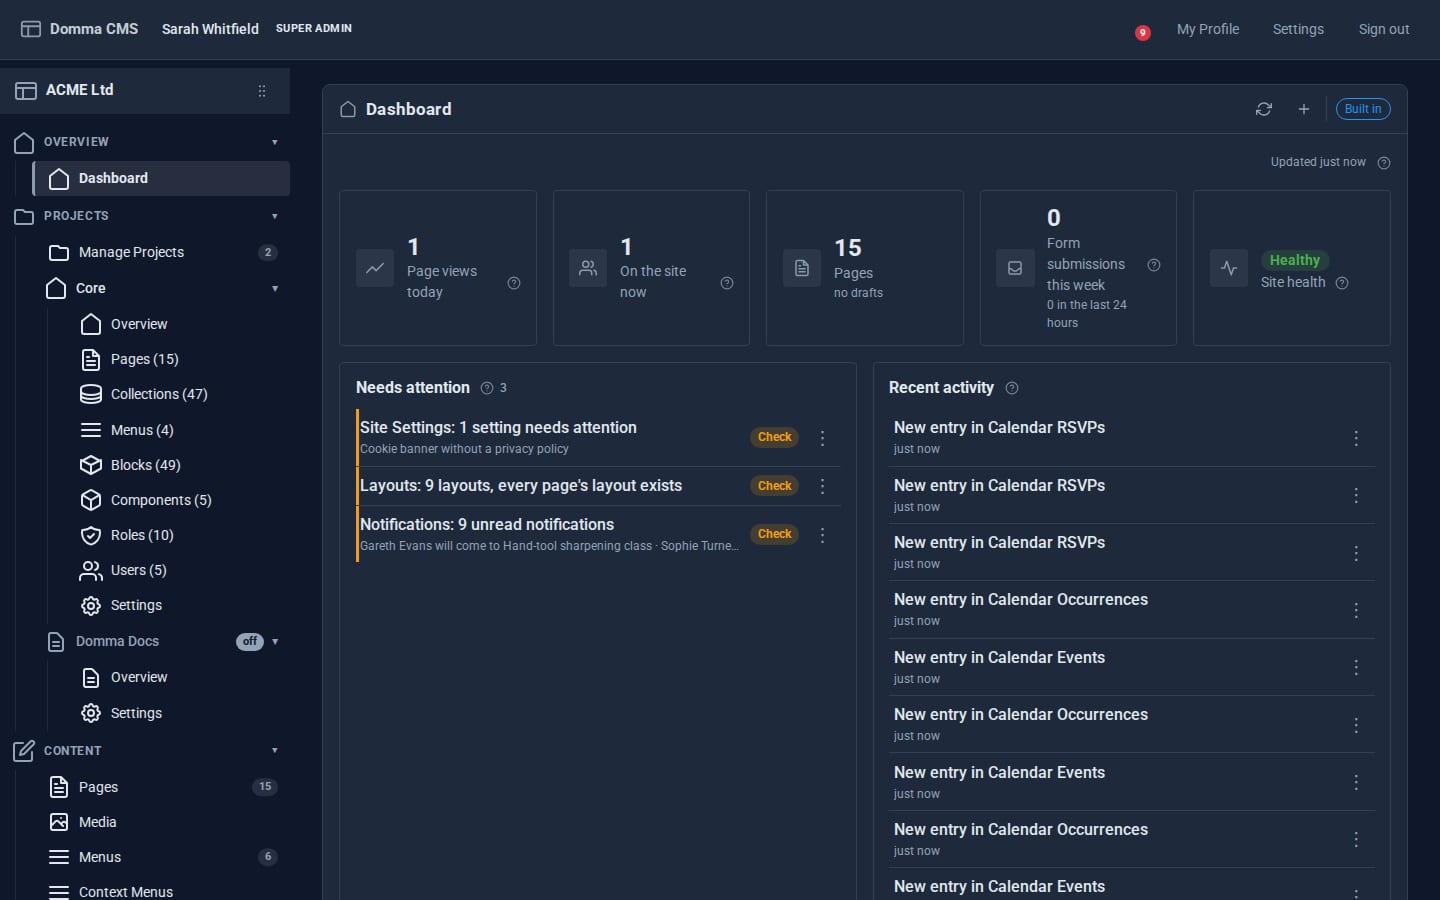This screenshot has width=1440, height=900.
Task: Open My Profile
Action: click(1208, 29)
